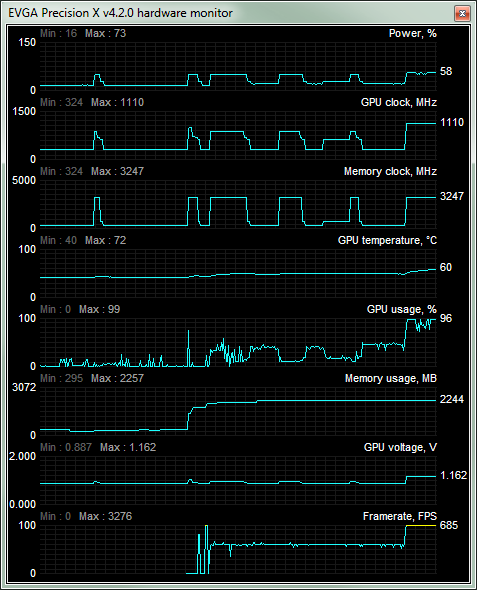Click the 5000 axis label of Memory clock
Image resolution: width=477 pixels, height=590 pixels.
[x=24, y=181]
